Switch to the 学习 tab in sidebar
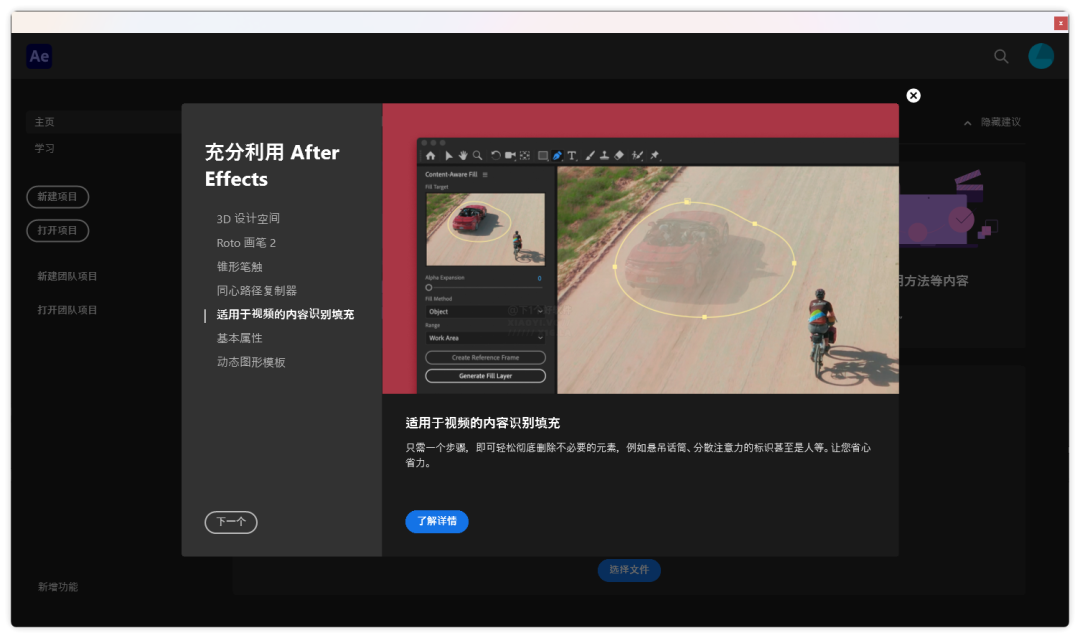The height and width of the screenshot is (638, 1080). [45, 148]
